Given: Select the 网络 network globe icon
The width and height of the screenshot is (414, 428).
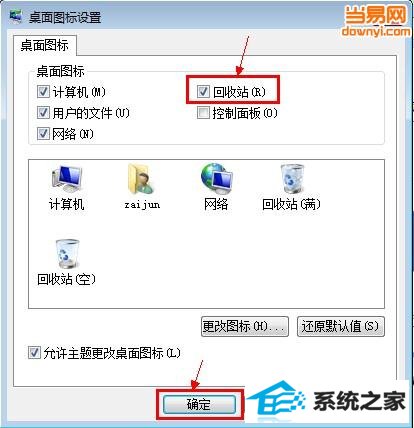Looking at the screenshot, I should point(216,179).
